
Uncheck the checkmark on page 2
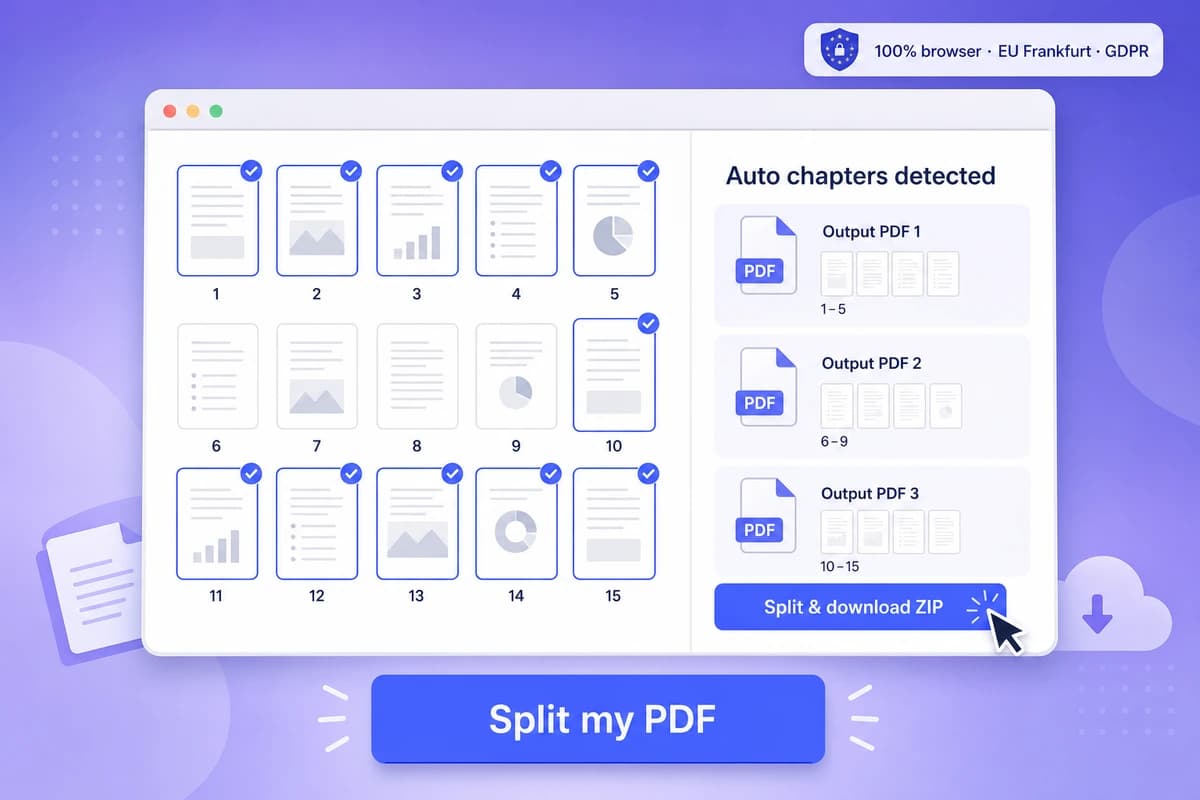[350, 171]
